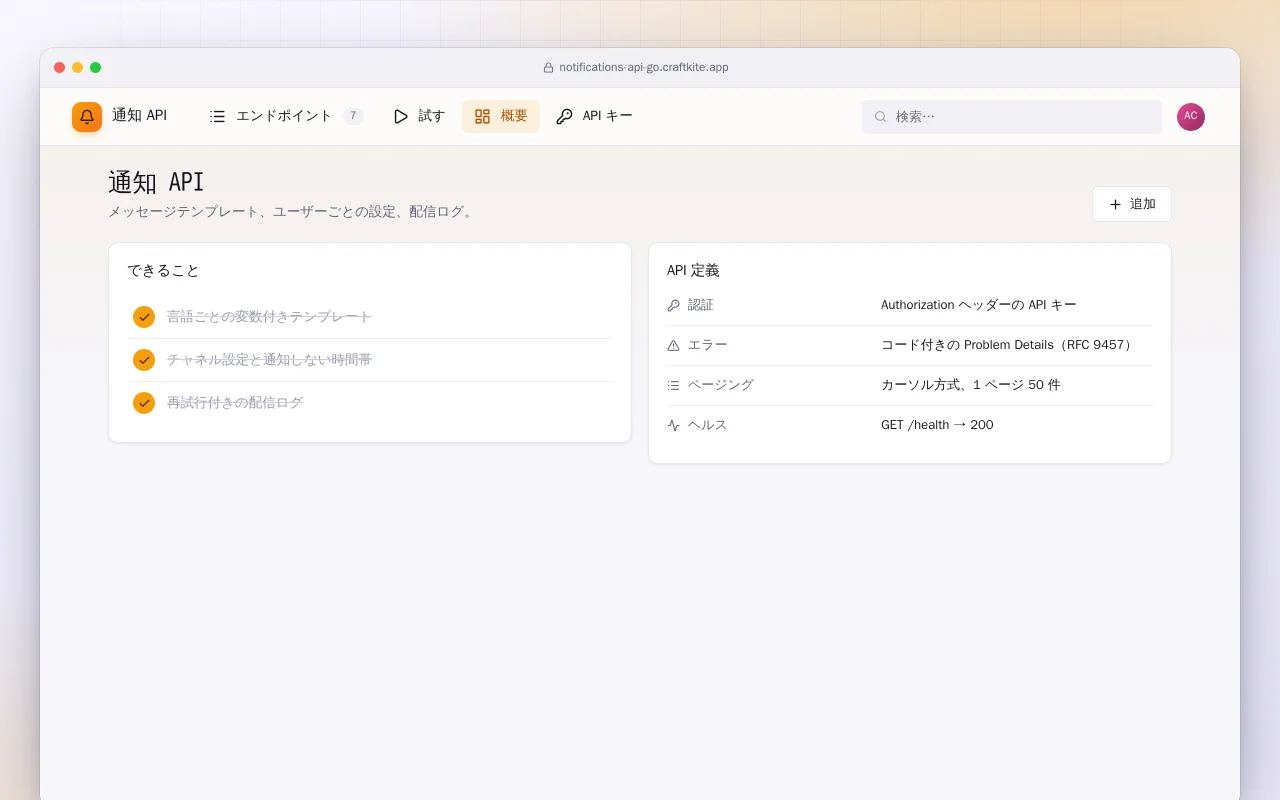This screenshot has height=800, width=1280.
Task: Uncheck チャネル設定と通知しない時間帯 item
Action: [x=144, y=360]
